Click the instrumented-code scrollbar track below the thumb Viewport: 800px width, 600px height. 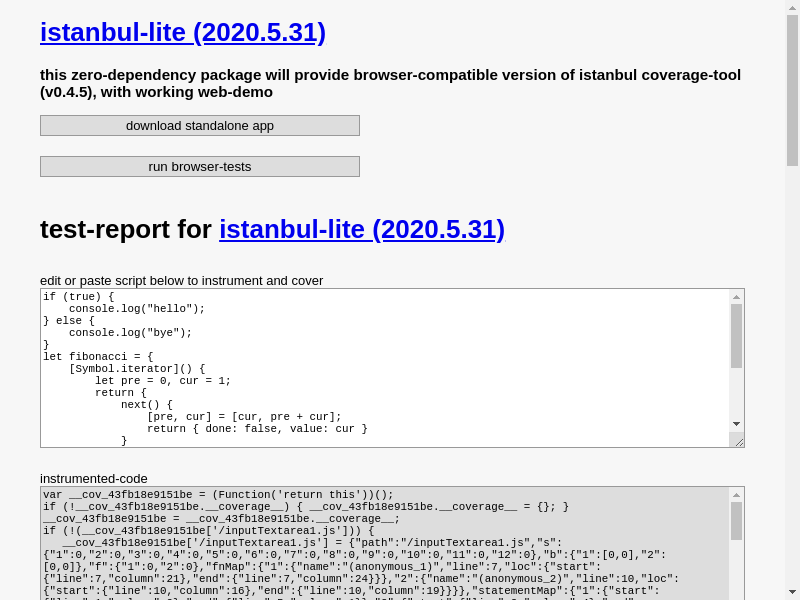[736, 570]
